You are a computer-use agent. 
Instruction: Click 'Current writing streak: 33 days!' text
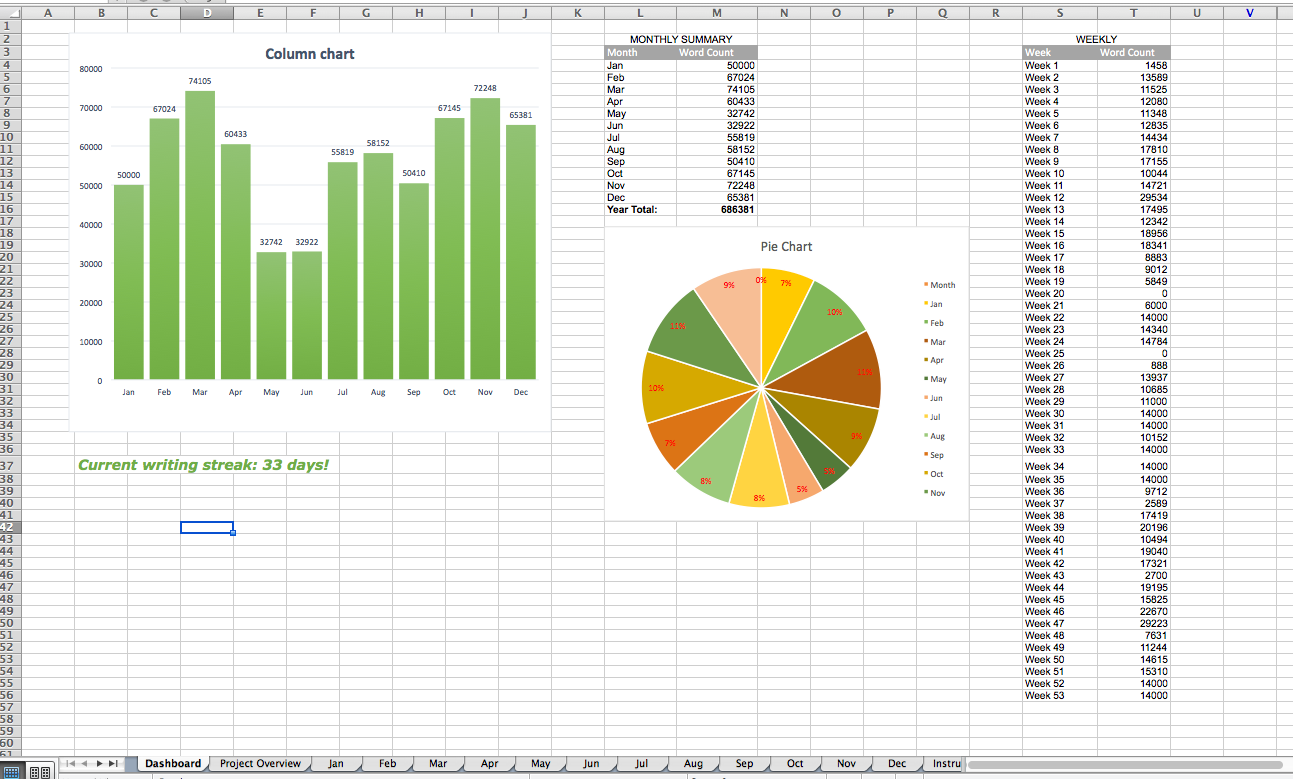coord(203,465)
